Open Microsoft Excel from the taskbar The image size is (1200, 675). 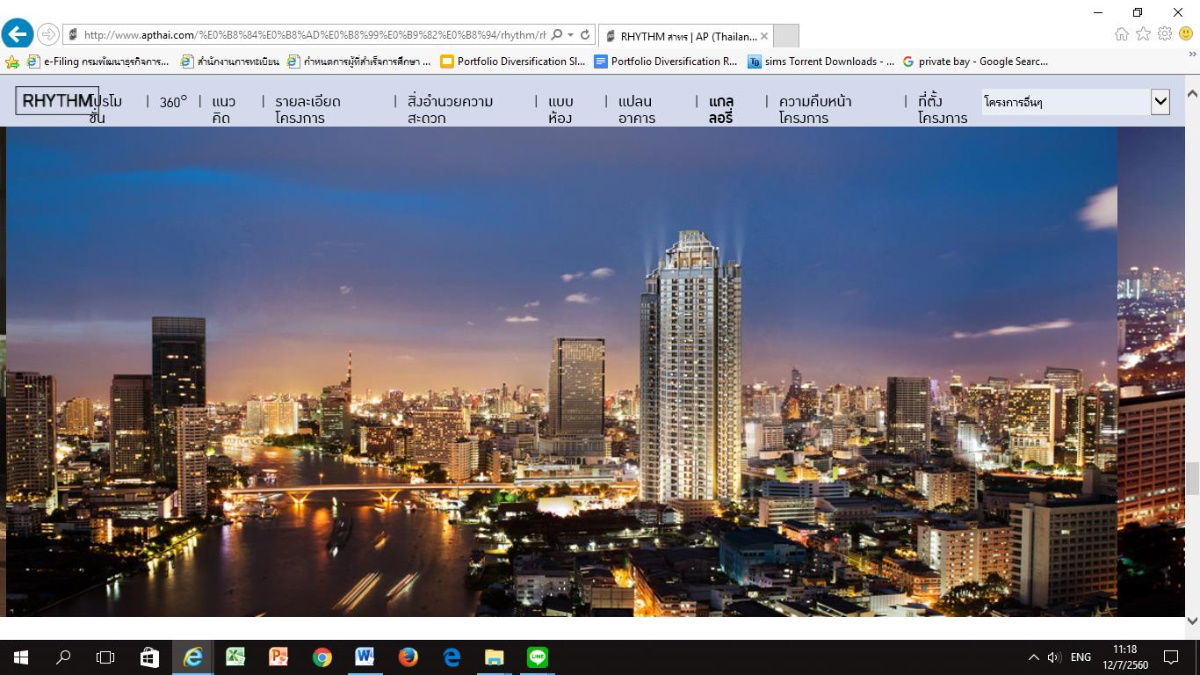pyautogui.click(x=235, y=657)
